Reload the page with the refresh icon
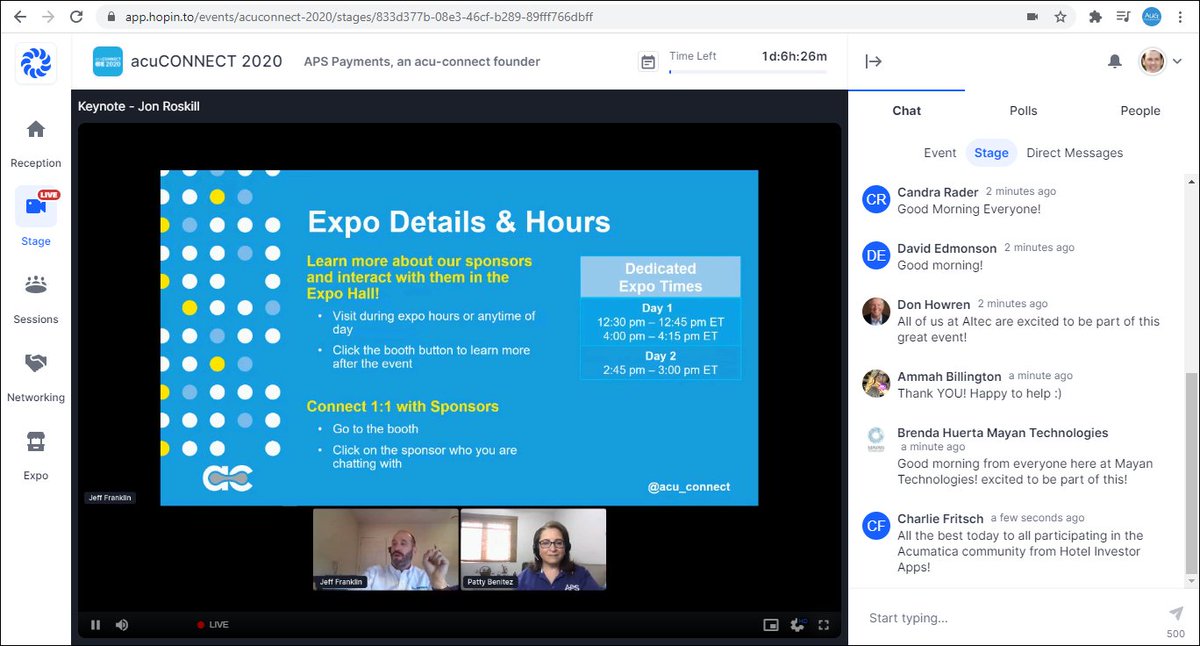1200x646 pixels. tap(78, 17)
